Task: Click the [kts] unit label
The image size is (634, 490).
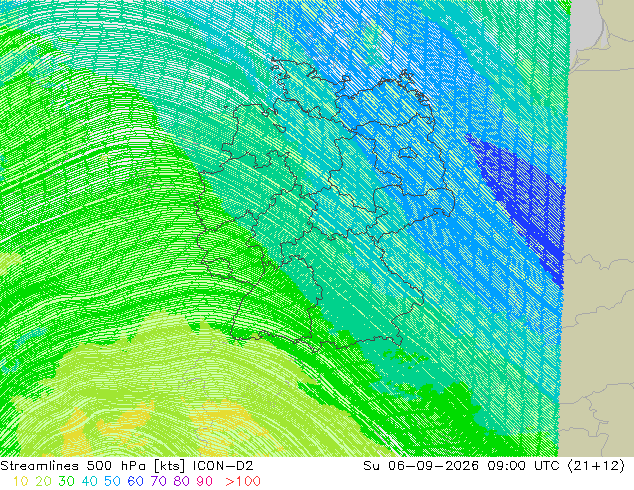Action: pyautogui.click(x=170, y=466)
